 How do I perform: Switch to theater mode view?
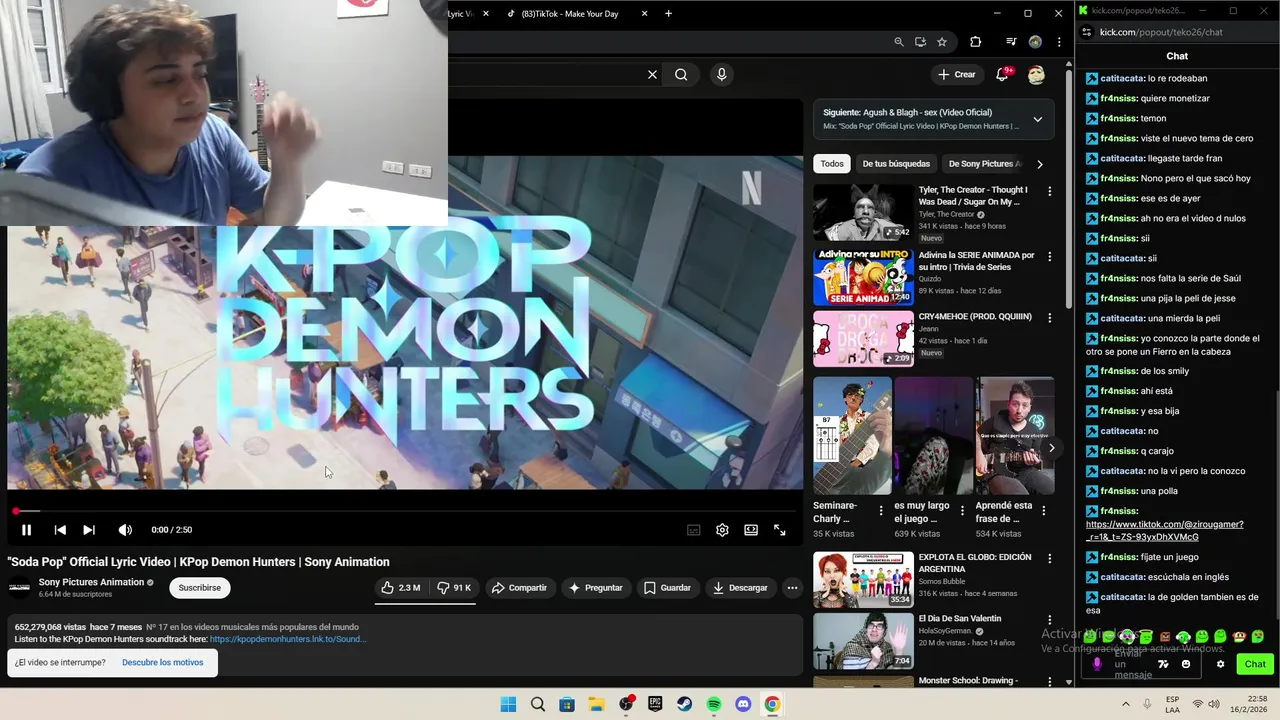(x=751, y=530)
